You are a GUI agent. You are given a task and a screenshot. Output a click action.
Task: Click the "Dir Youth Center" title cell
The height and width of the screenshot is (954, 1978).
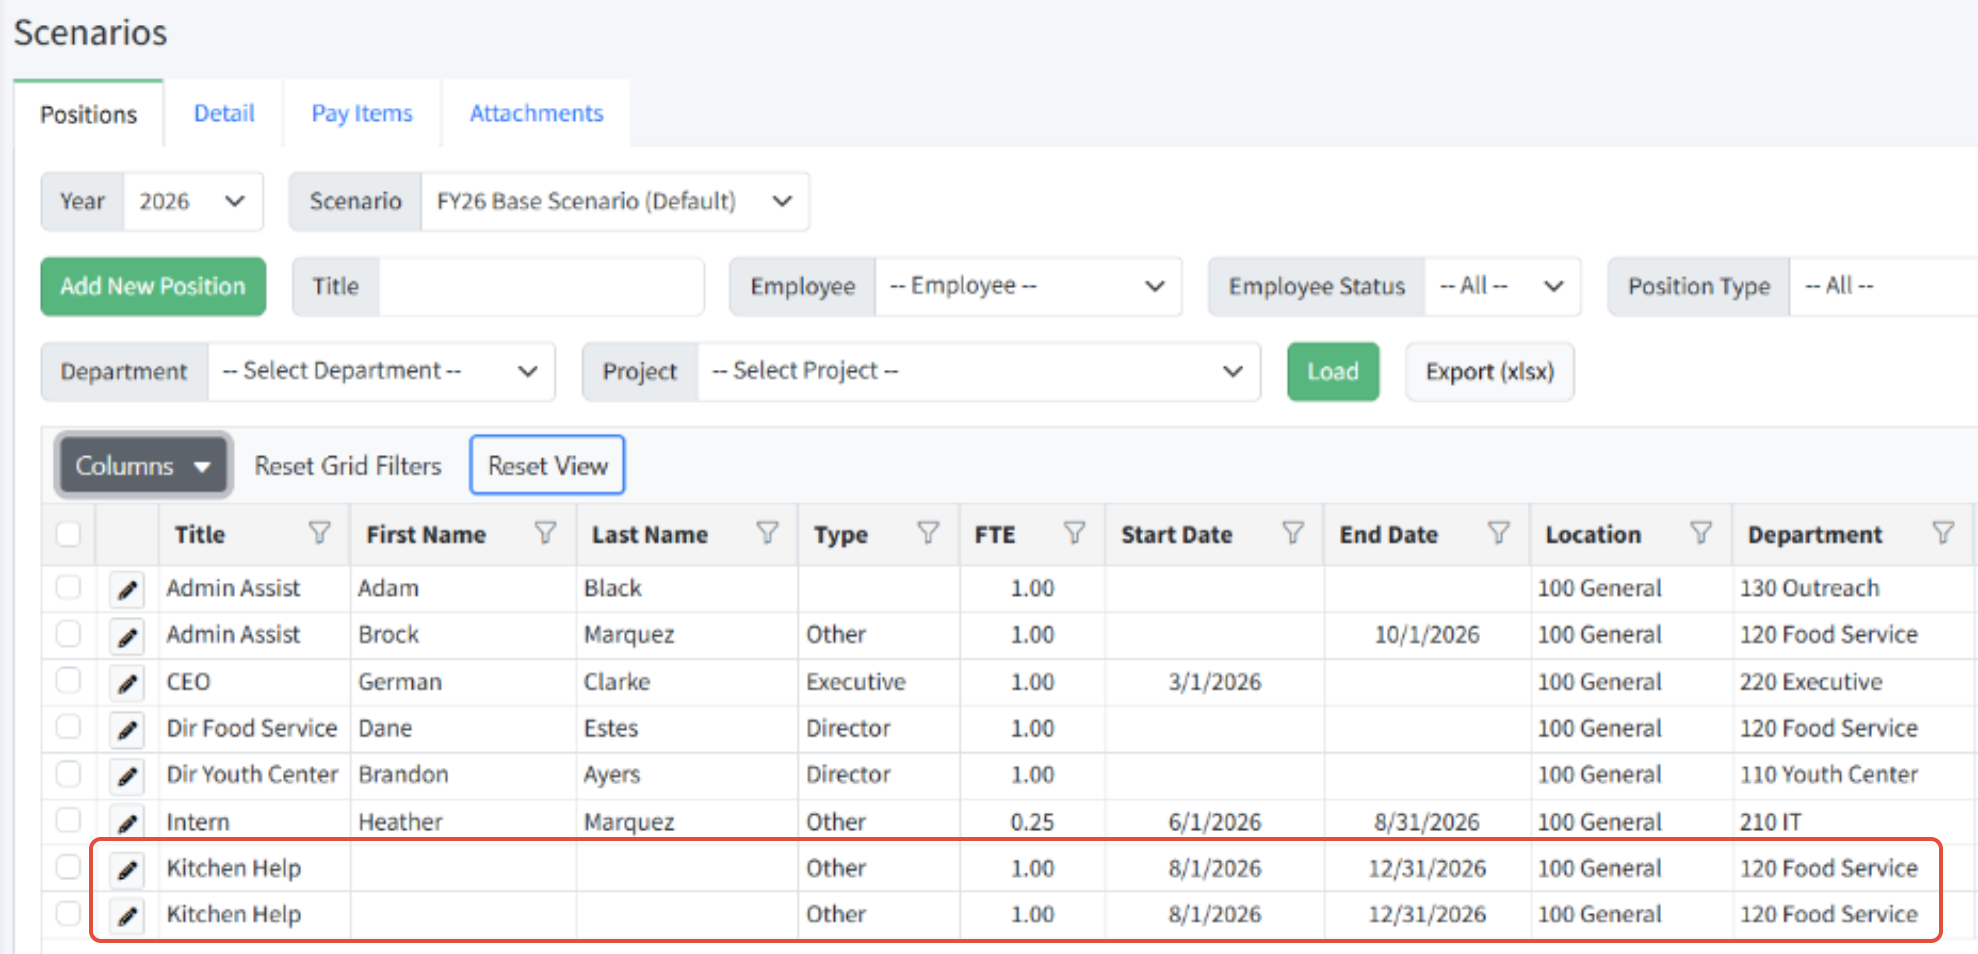coord(252,774)
